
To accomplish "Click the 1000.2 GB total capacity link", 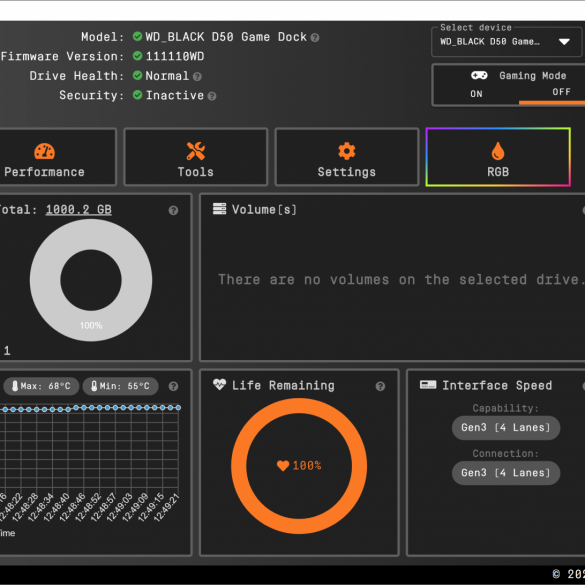I will tap(79, 209).
